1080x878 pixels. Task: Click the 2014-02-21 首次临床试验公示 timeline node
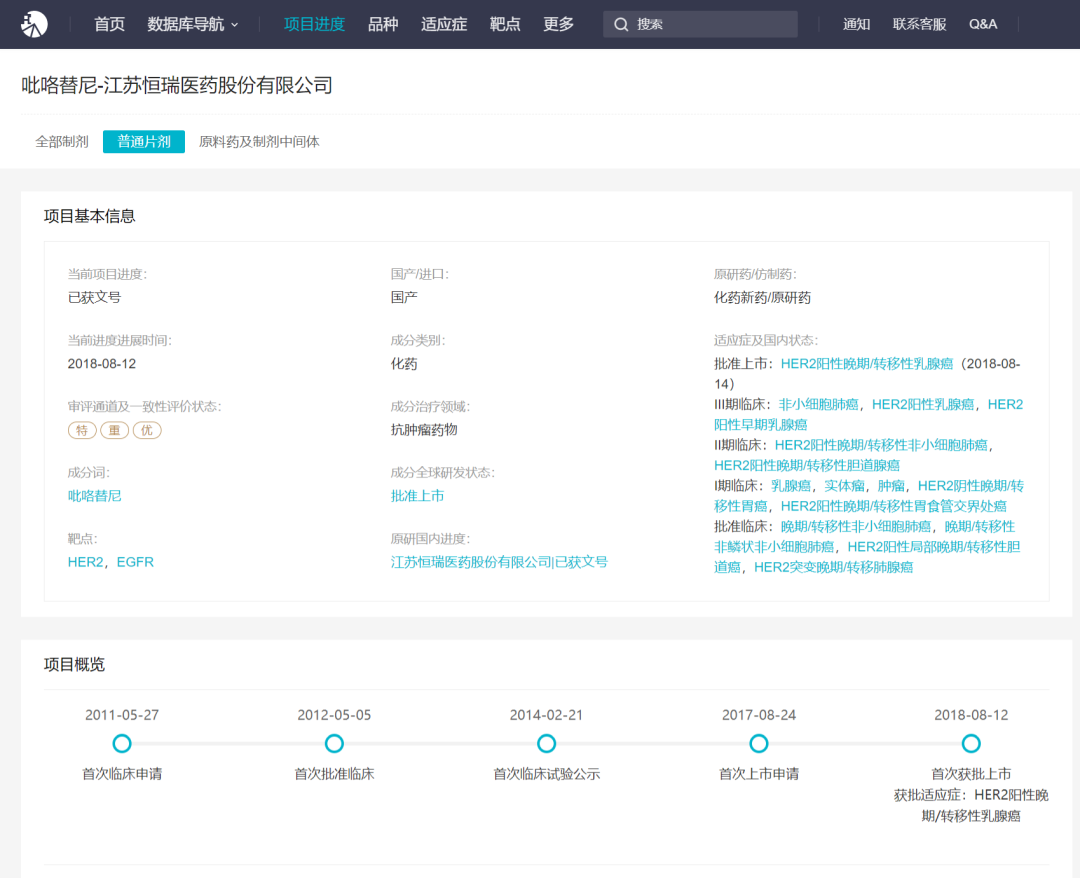546,744
